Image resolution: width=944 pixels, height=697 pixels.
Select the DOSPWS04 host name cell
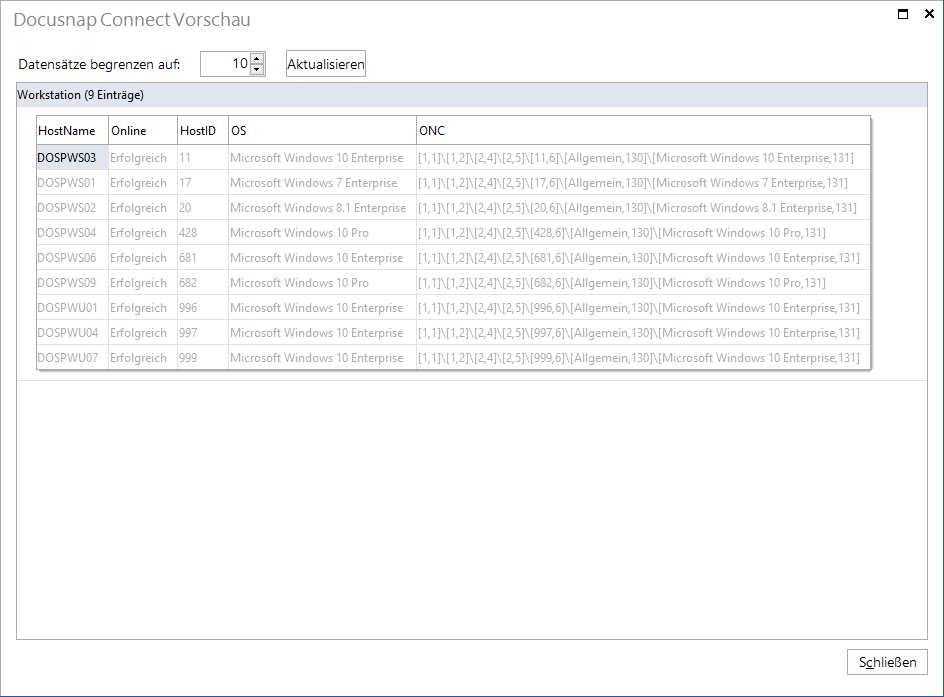pos(72,232)
